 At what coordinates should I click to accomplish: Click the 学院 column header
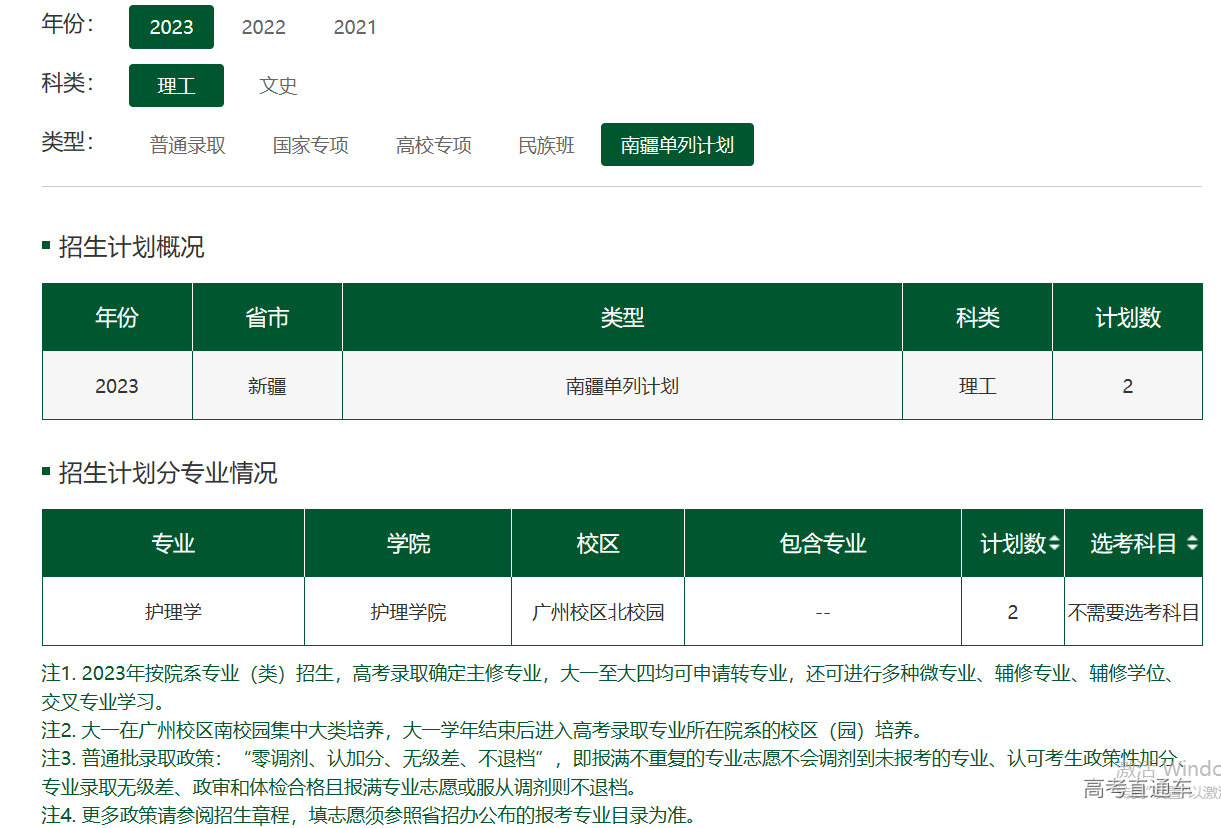pos(408,544)
